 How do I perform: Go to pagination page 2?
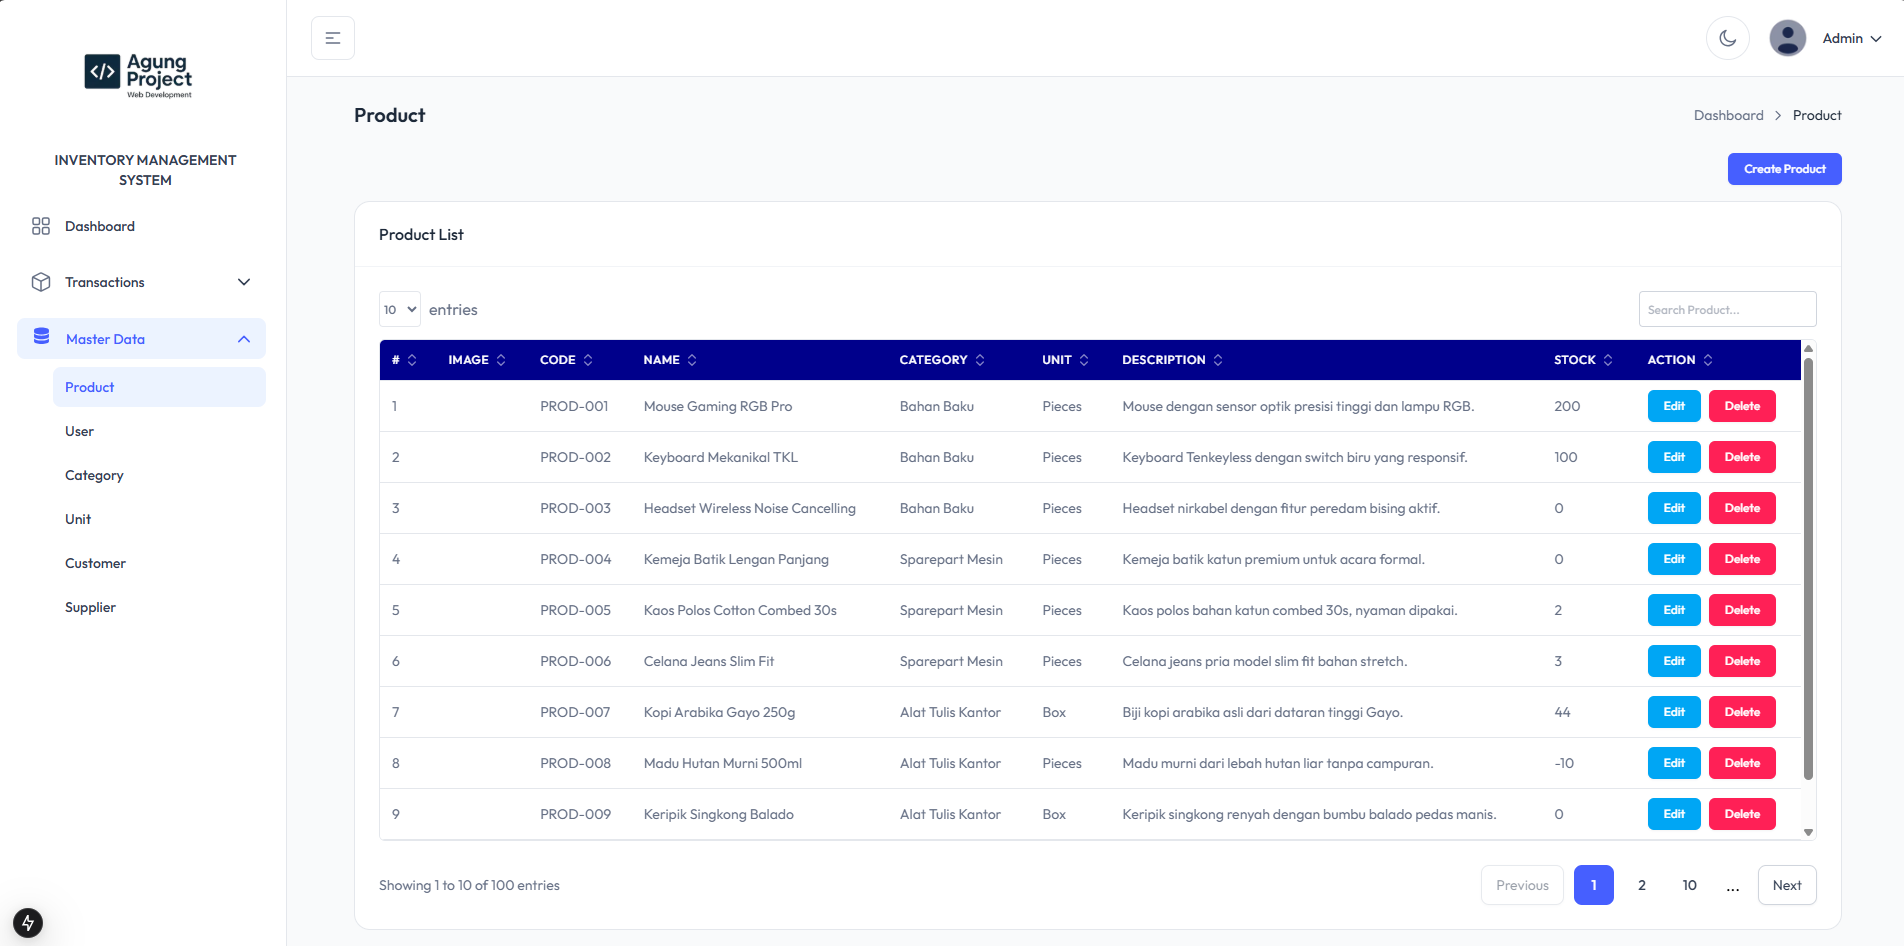pyautogui.click(x=1642, y=885)
